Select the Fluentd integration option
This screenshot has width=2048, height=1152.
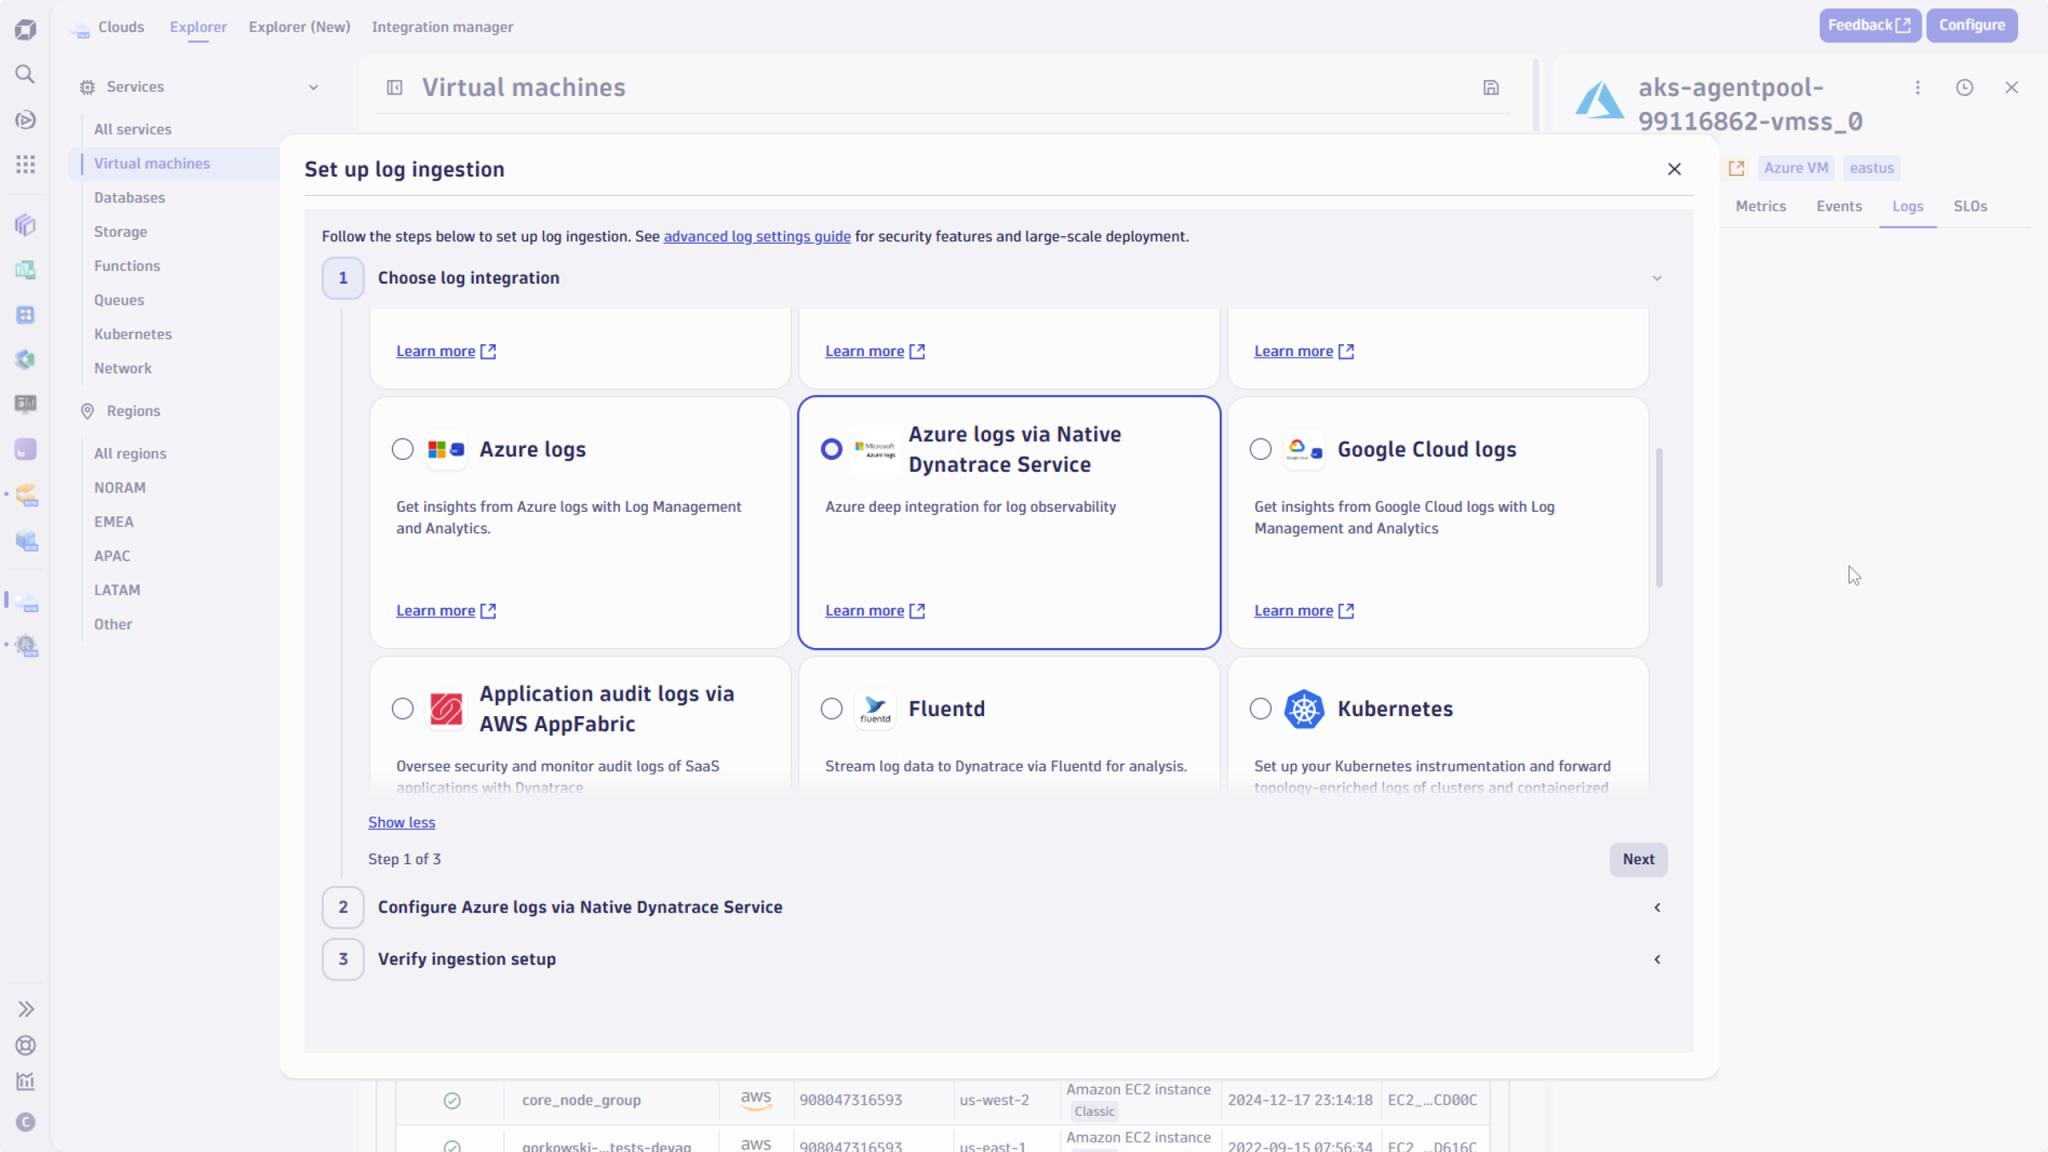831,708
